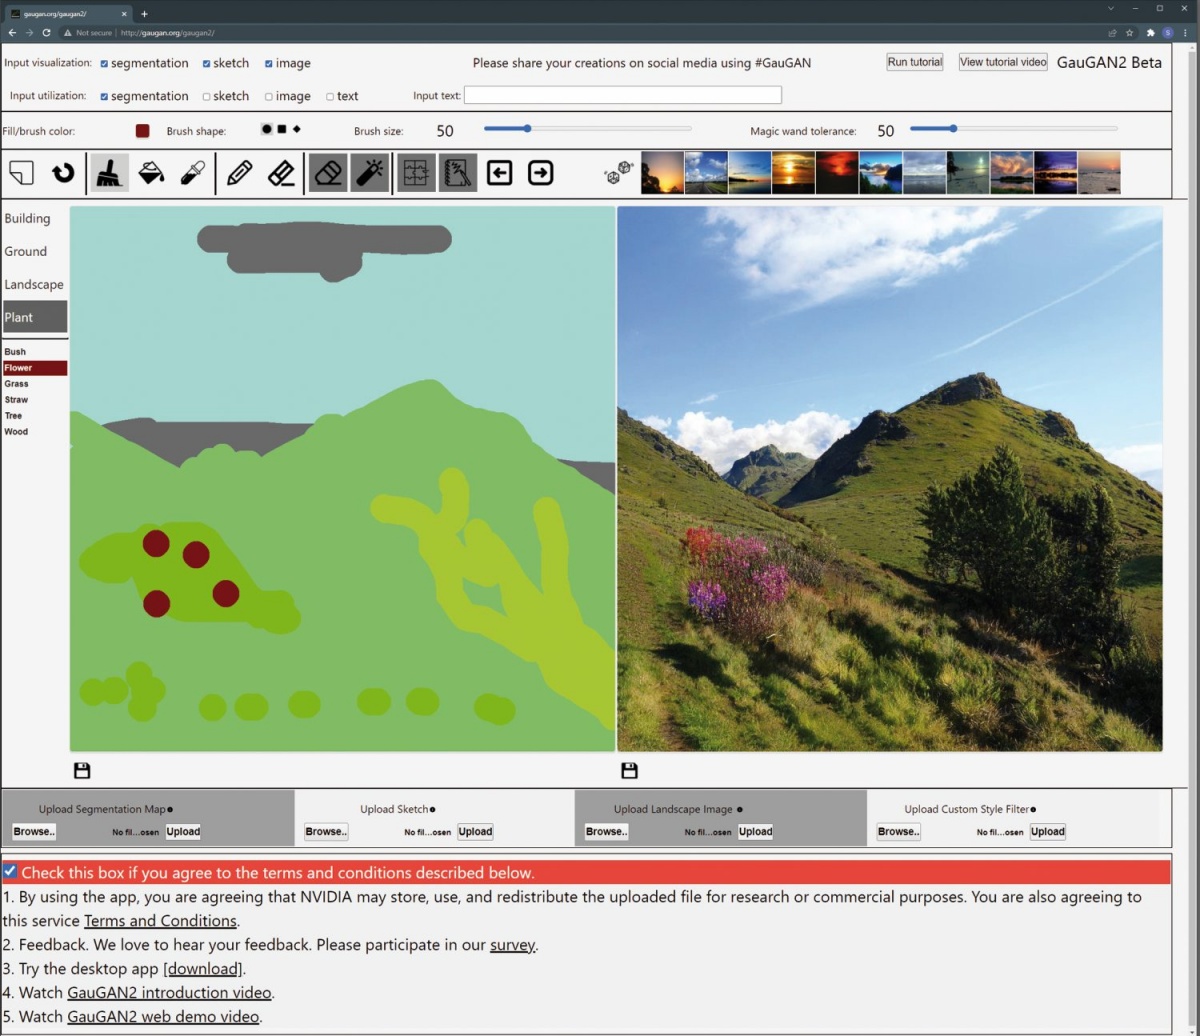The image size is (1200, 1036).
Task: Click the dice random style icon
Action: pos(619,173)
